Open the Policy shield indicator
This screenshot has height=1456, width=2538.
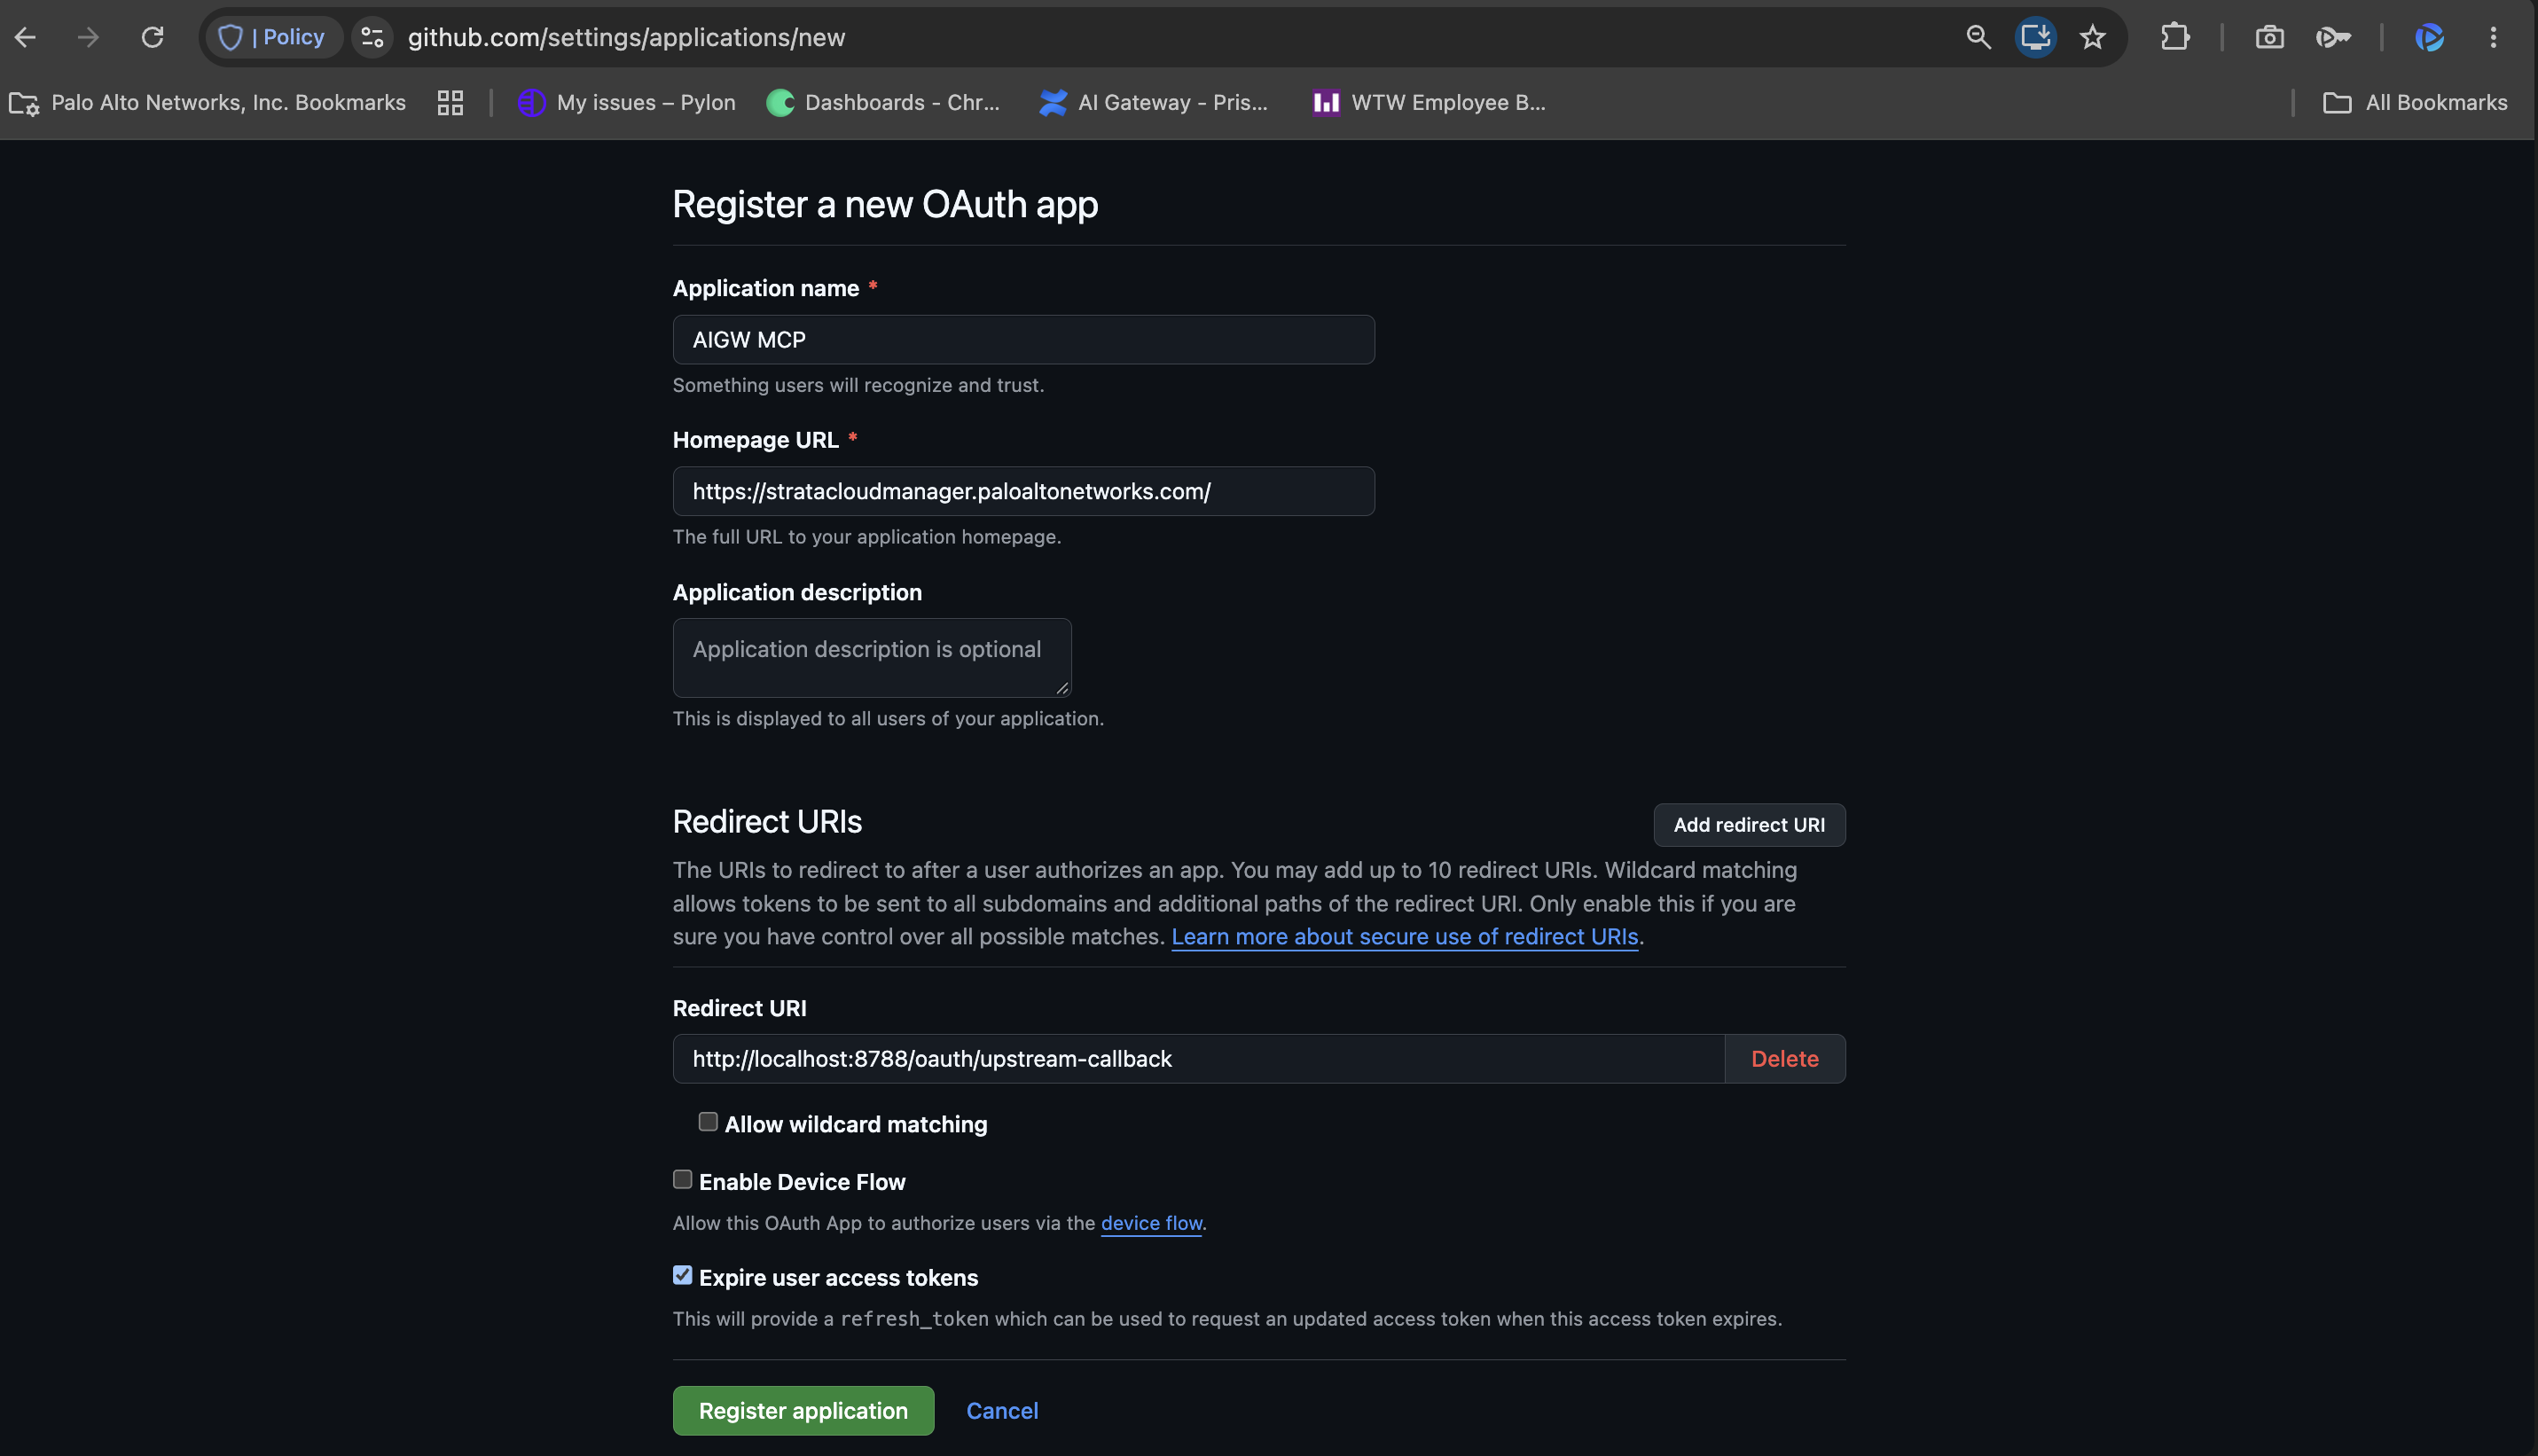coord(272,37)
